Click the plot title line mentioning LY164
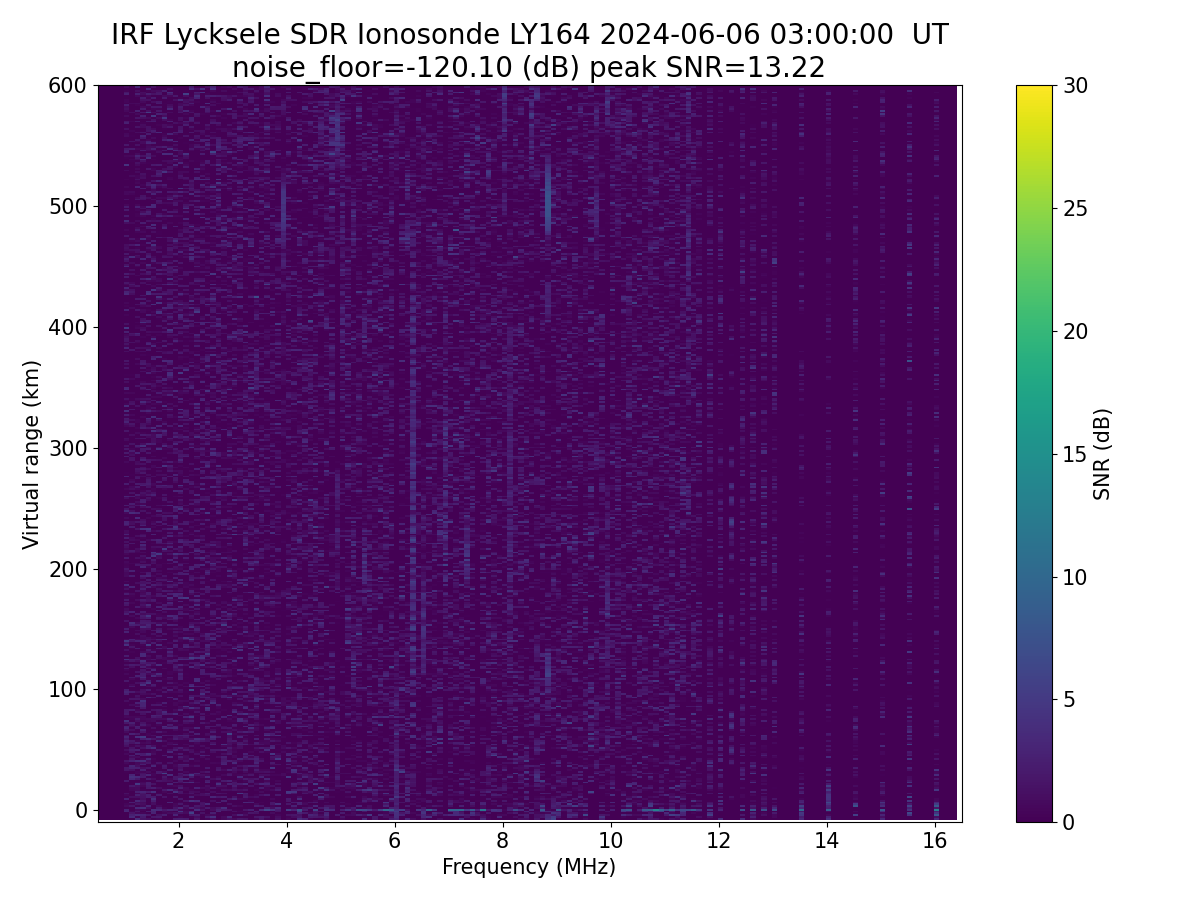Screen dimensions: 1200x900 tap(529, 35)
